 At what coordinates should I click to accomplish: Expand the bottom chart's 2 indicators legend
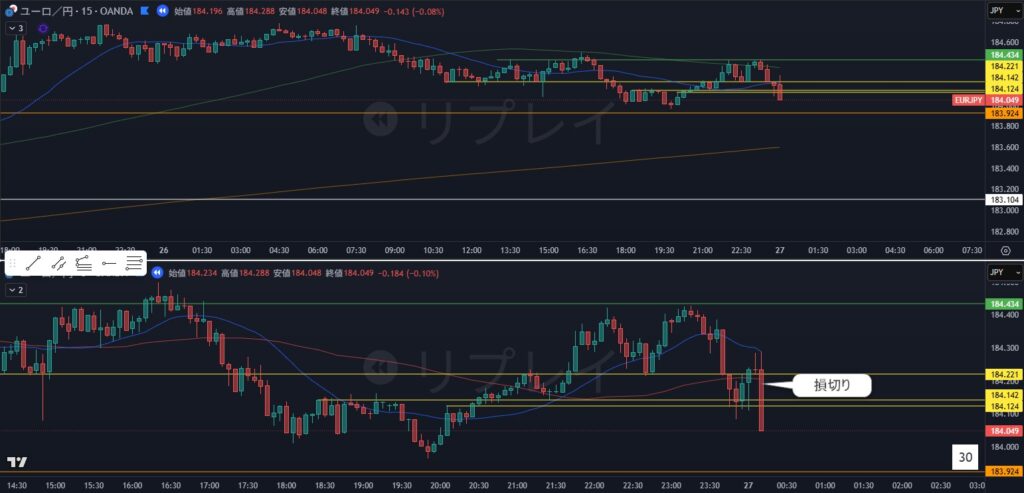15,289
